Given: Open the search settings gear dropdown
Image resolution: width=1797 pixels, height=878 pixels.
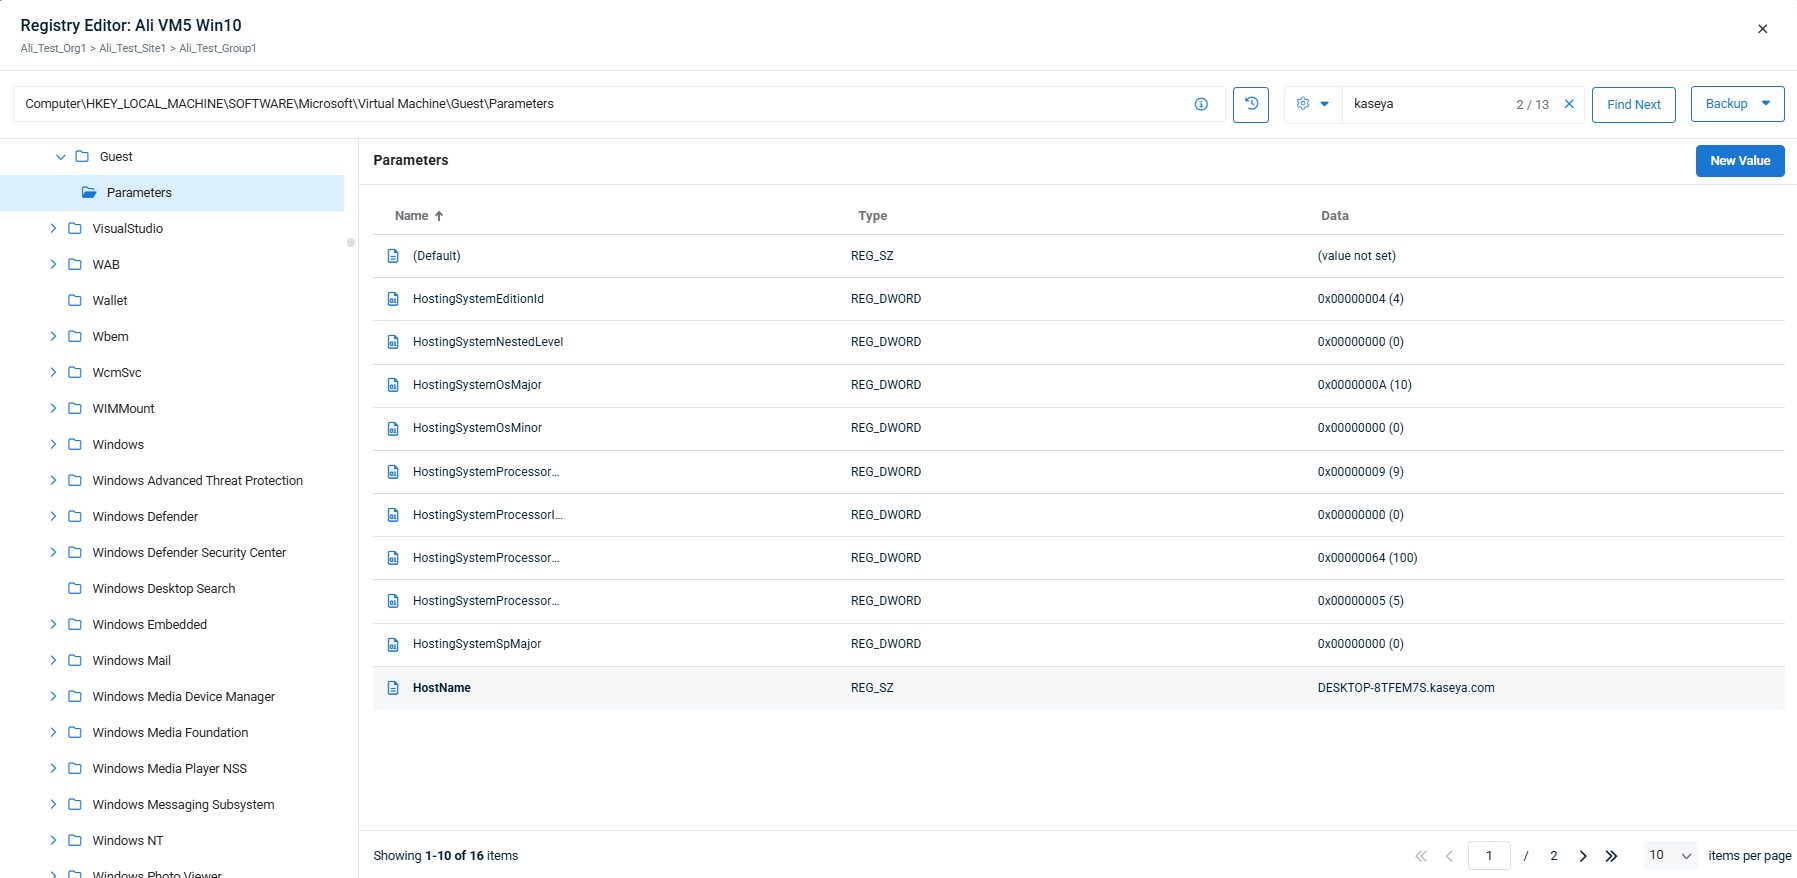Looking at the screenshot, I should (1312, 104).
